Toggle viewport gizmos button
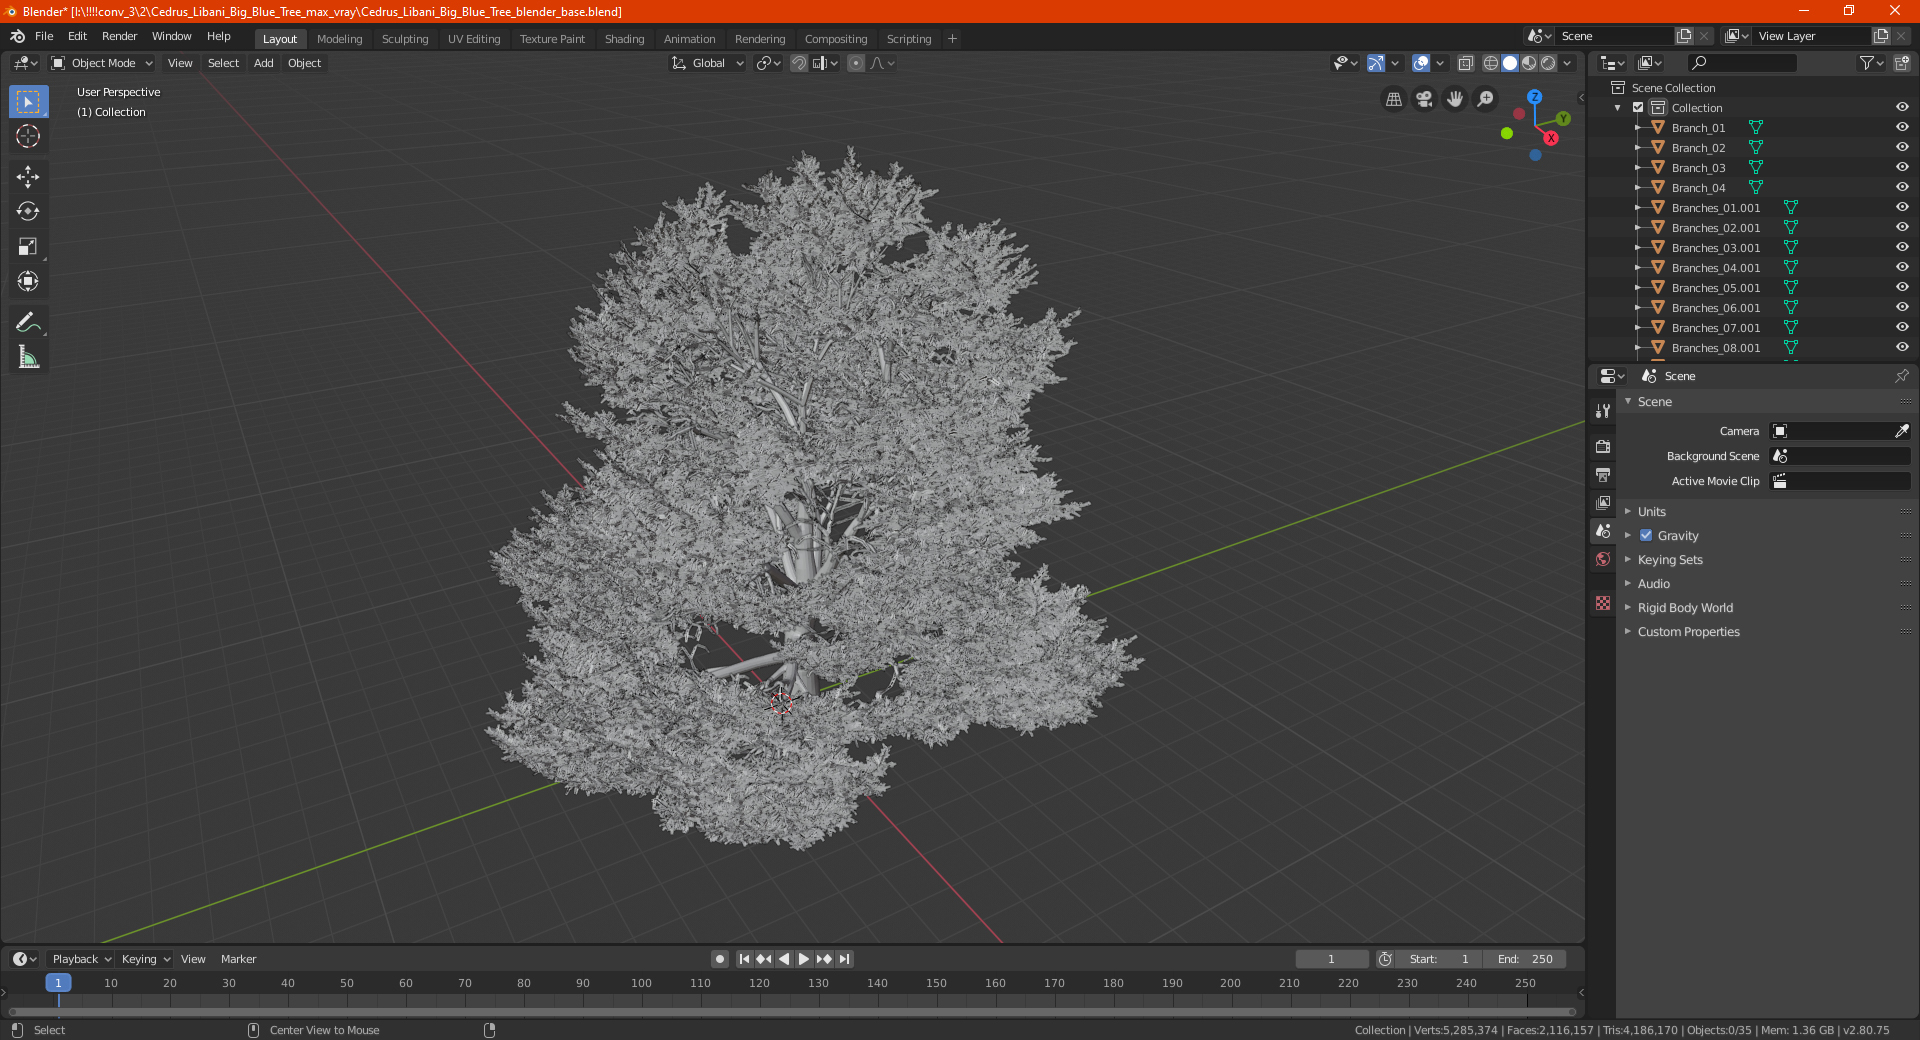 pos(1376,63)
